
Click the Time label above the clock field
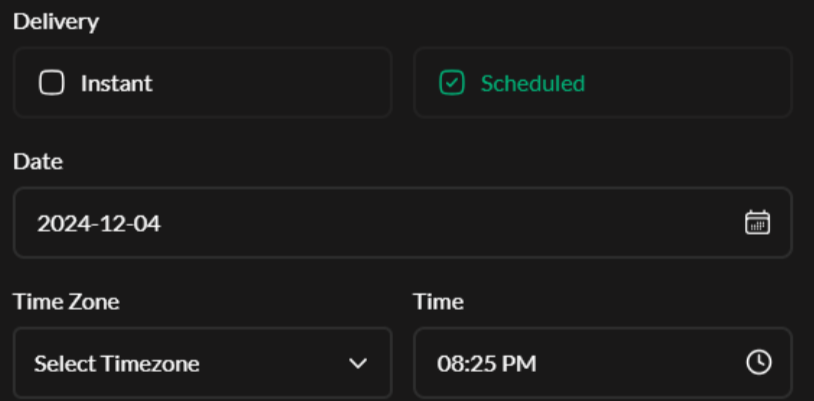438,301
